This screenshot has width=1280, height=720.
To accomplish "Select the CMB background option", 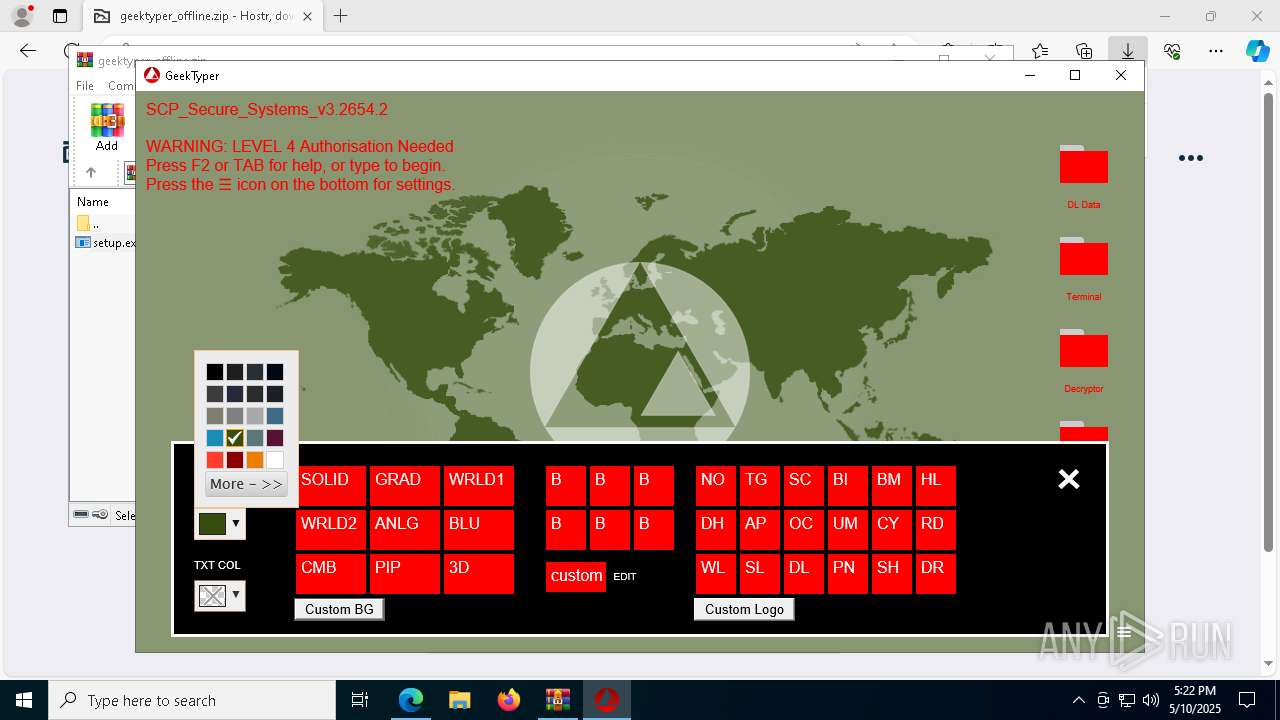I will pos(331,573).
